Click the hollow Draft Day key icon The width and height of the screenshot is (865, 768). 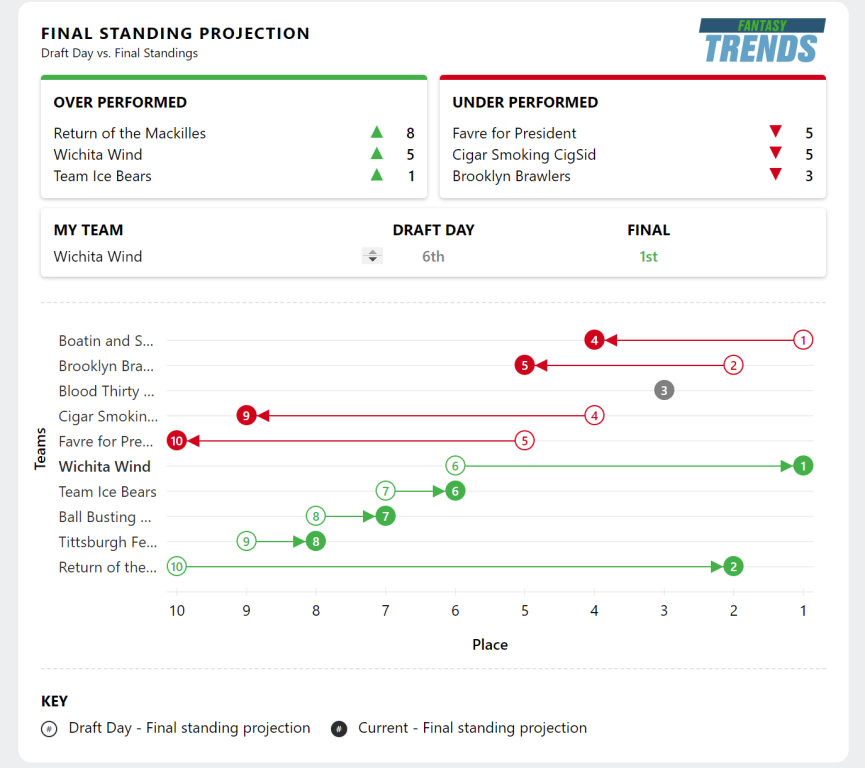point(49,729)
